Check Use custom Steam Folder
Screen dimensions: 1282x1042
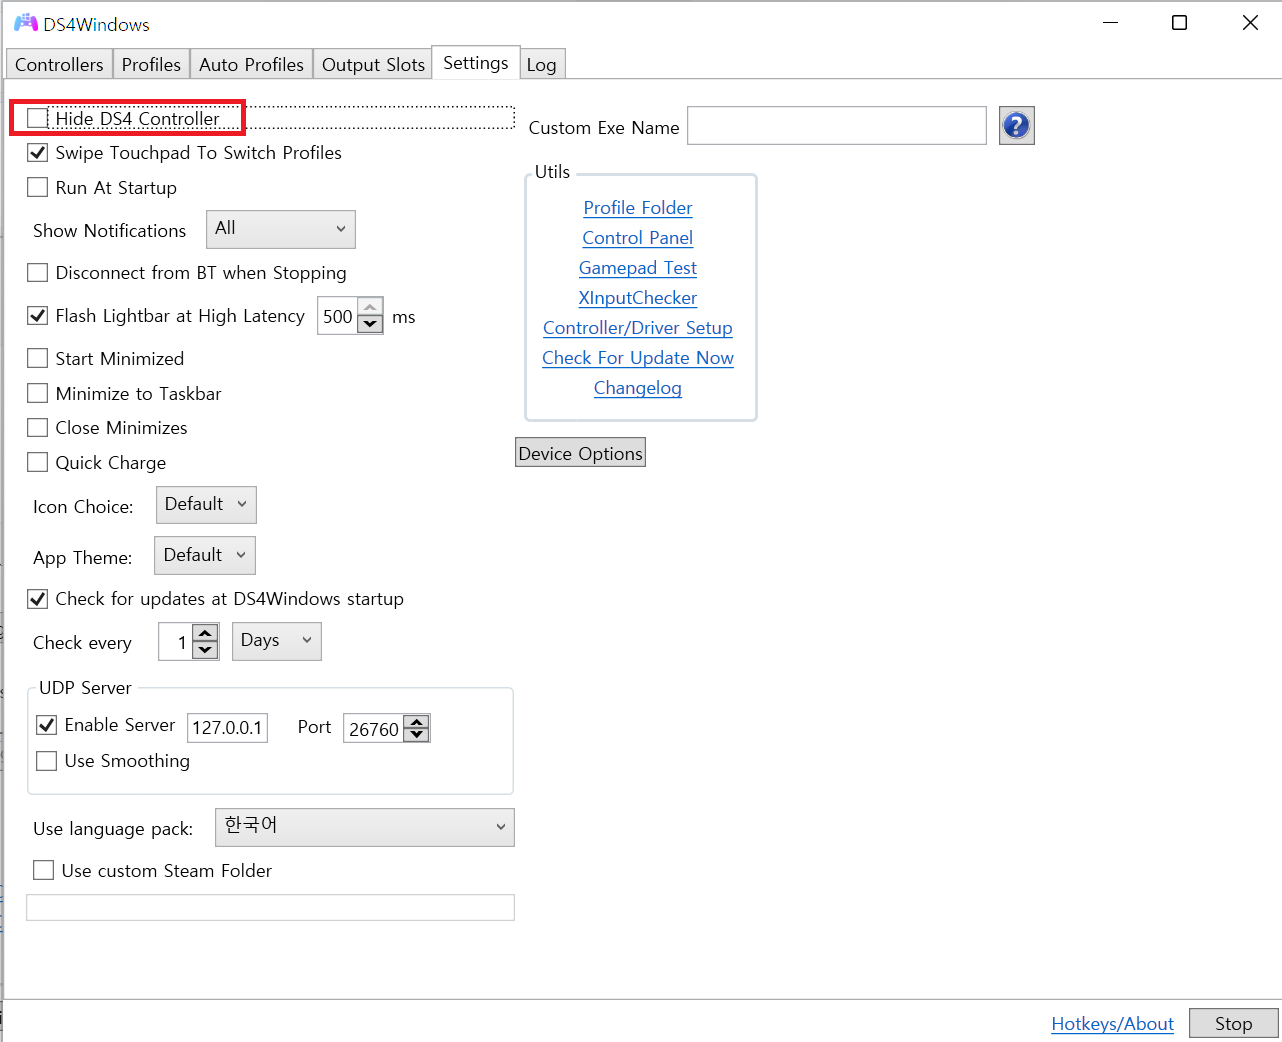[43, 870]
